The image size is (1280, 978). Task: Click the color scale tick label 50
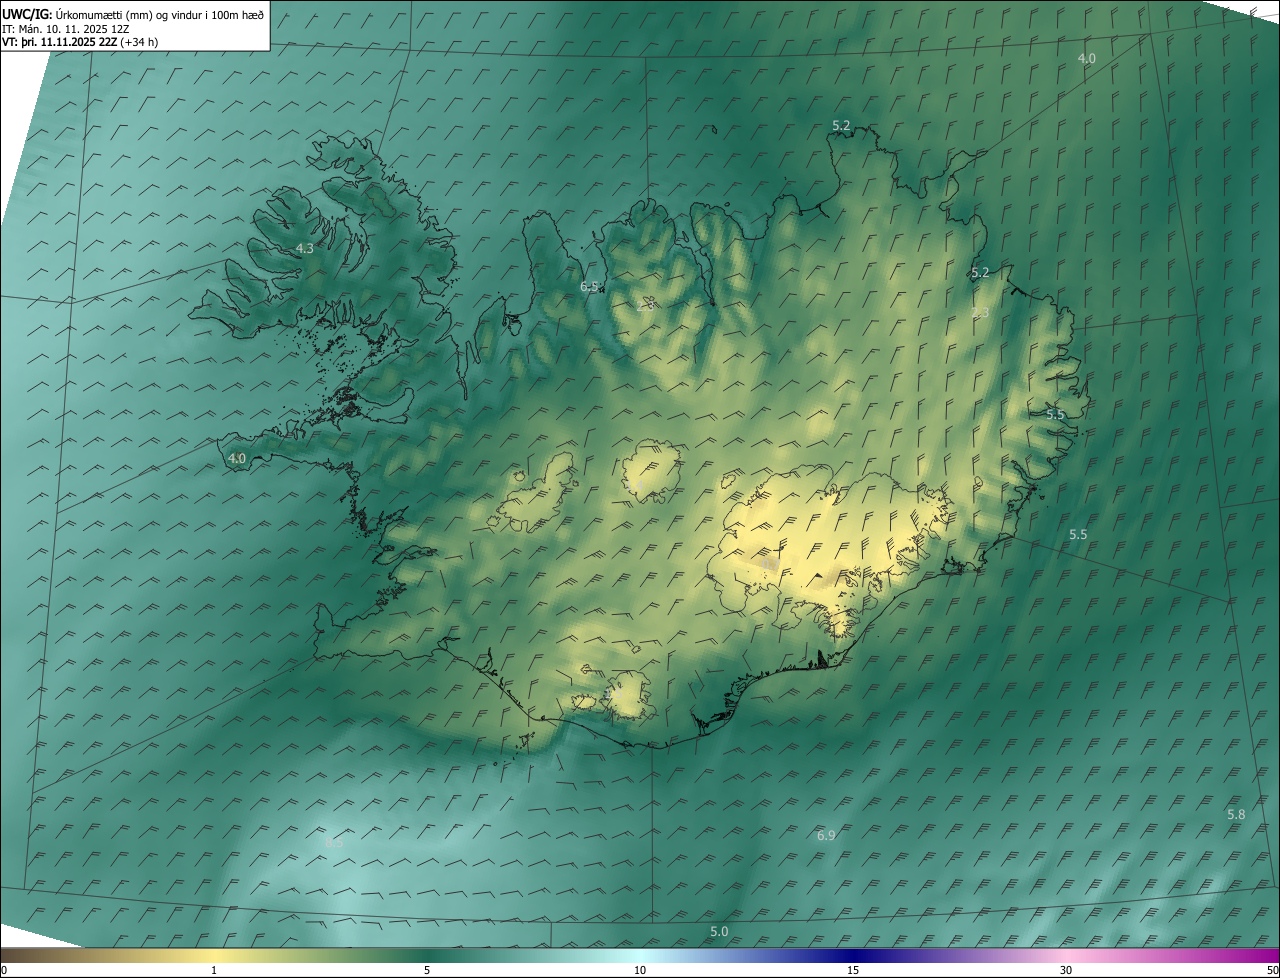tap(1272, 970)
